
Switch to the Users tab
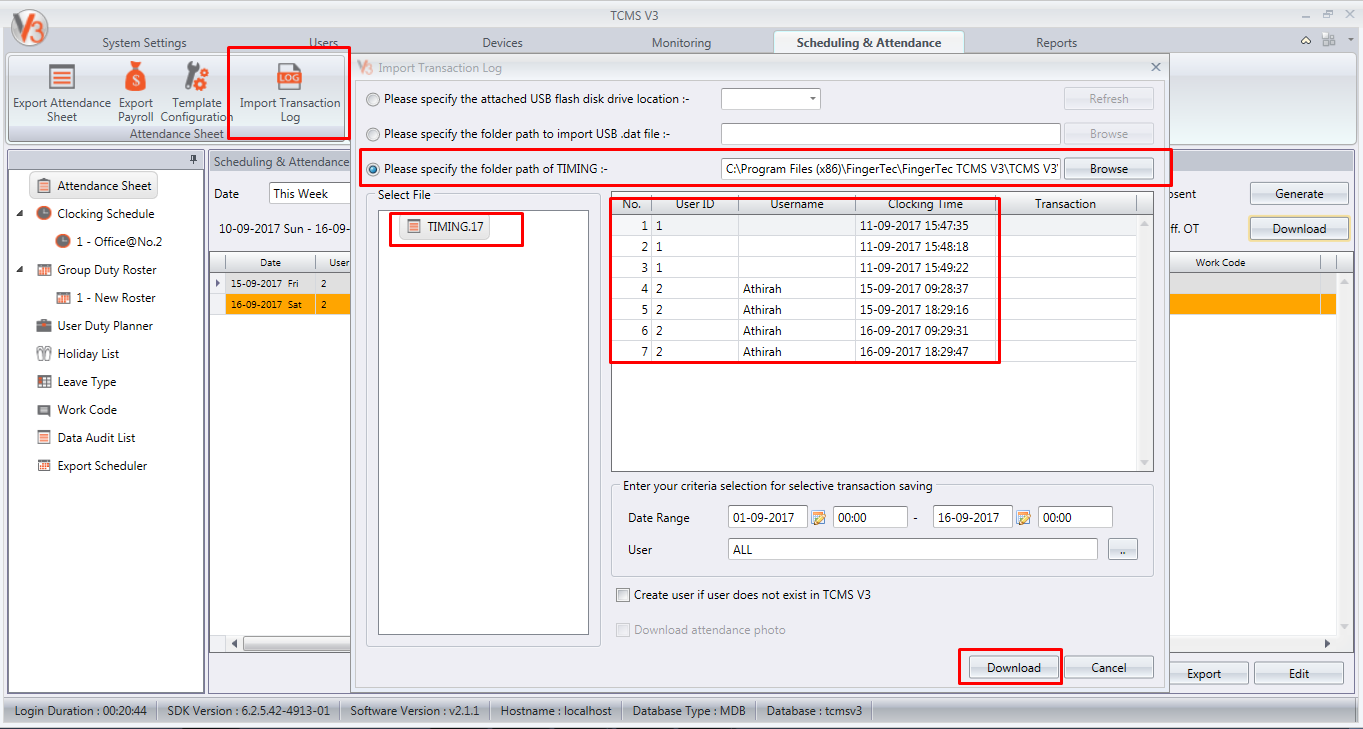tap(323, 43)
